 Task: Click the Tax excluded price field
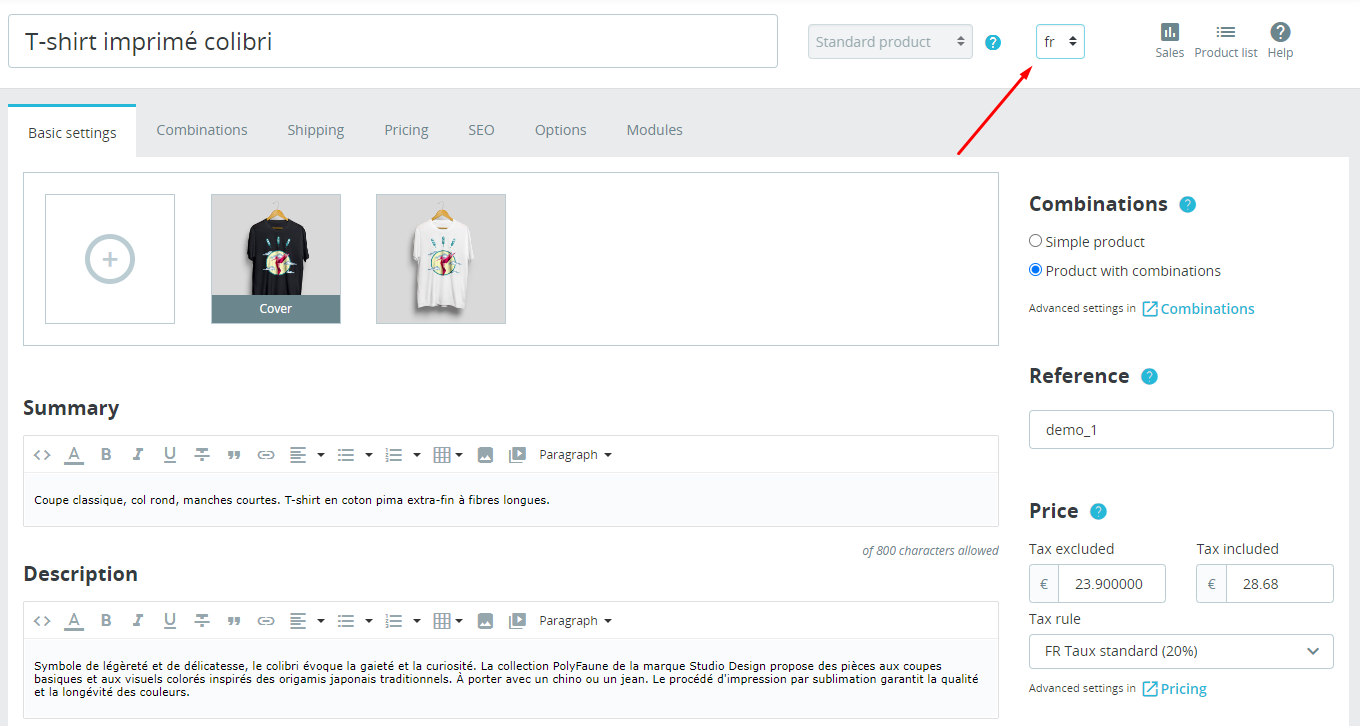click(1112, 583)
